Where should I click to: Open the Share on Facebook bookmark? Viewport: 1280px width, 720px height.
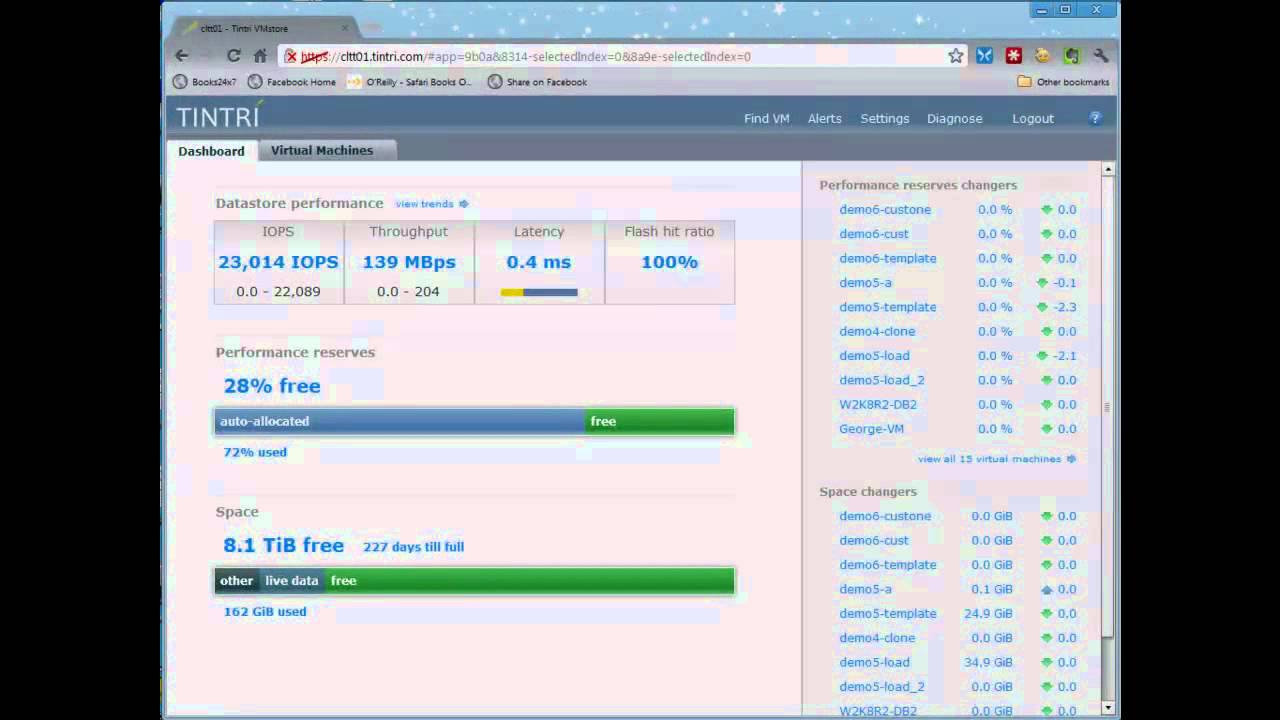click(537, 82)
